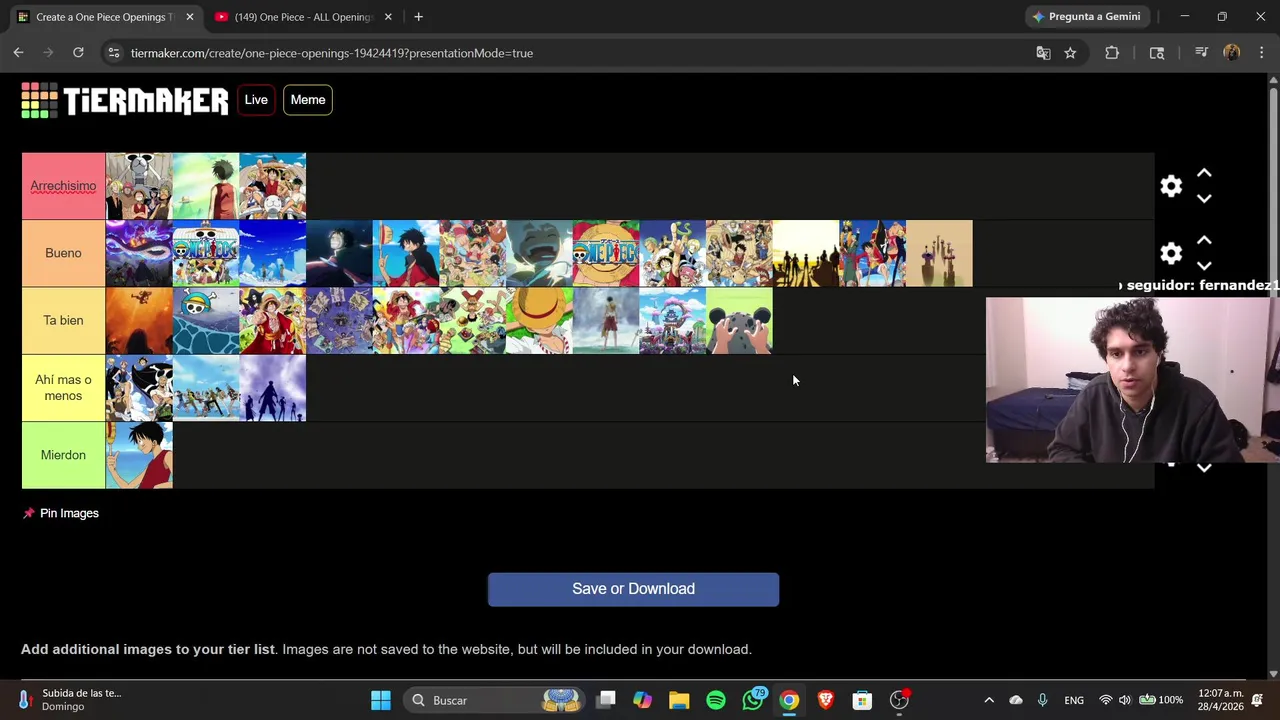This screenshot has width=1280, height=720.
Task: Click Pregunta a Gemini button
Action: point(1087,17)
